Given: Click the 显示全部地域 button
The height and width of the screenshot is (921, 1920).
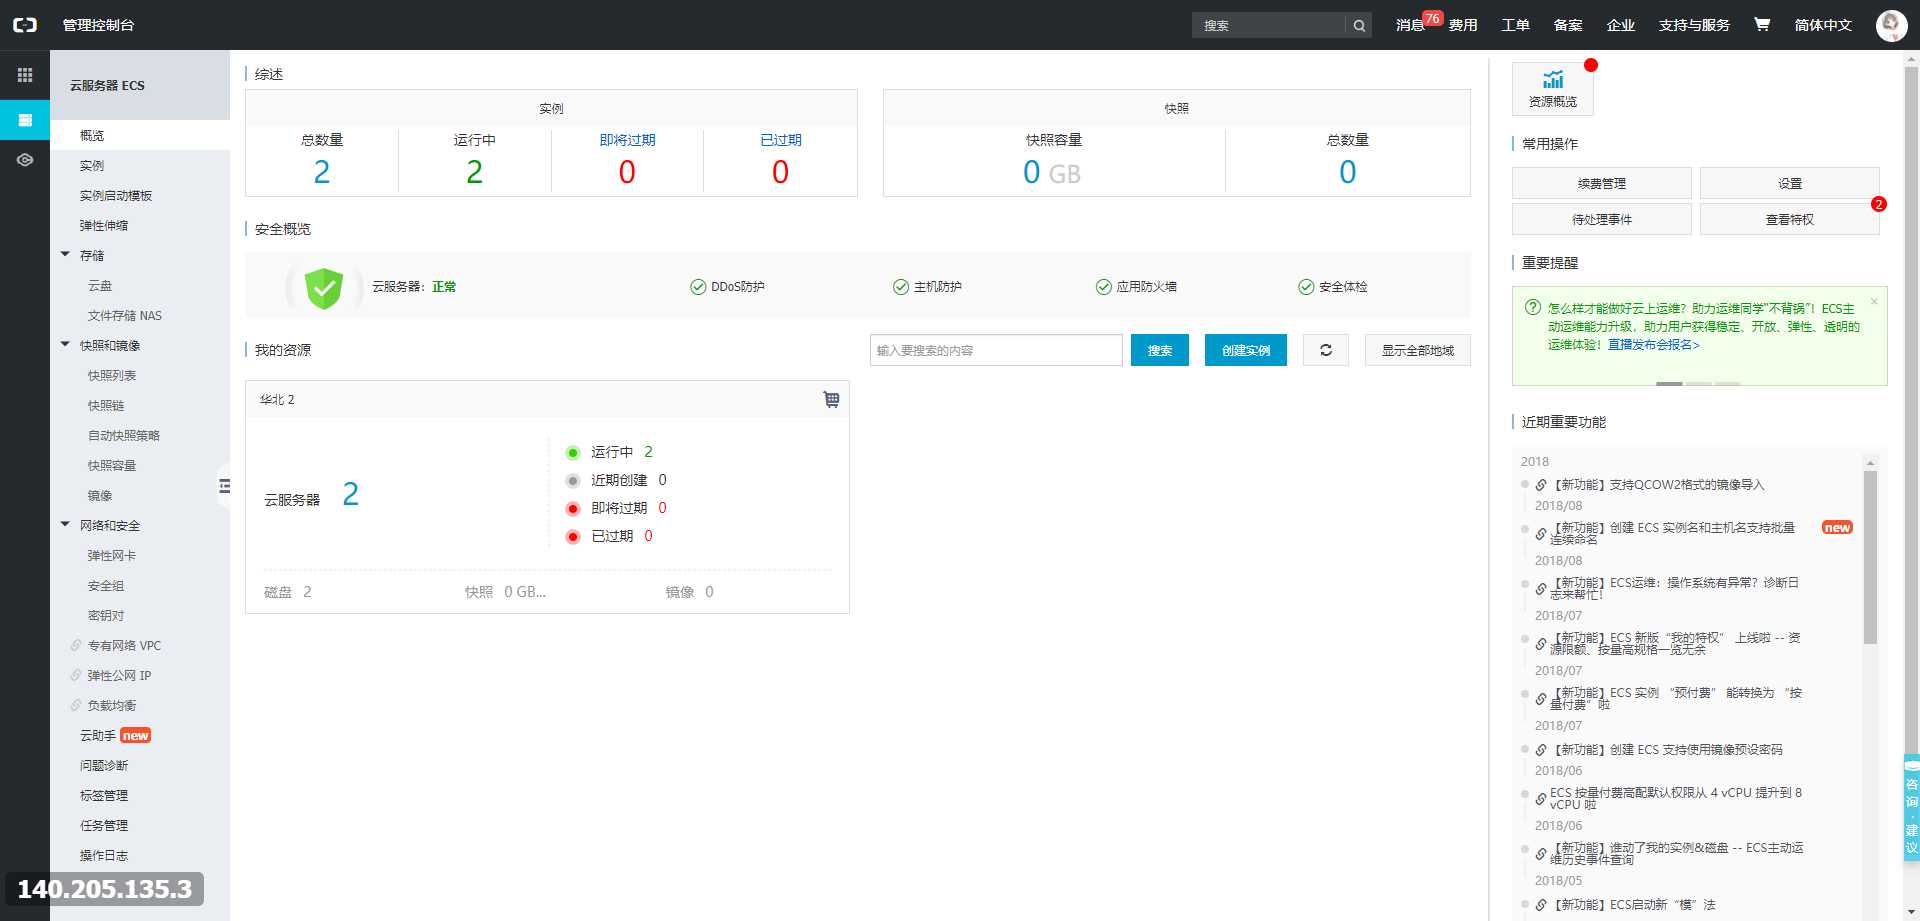Looking at the screenshot, I should (1418, 350).
